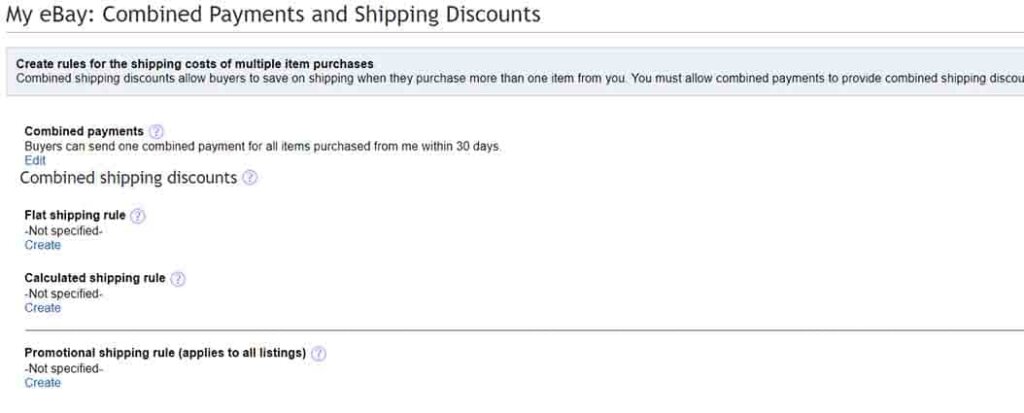
Task: Click the 'Buyers can send one combined payment' sentence
Action: [263, 146]
